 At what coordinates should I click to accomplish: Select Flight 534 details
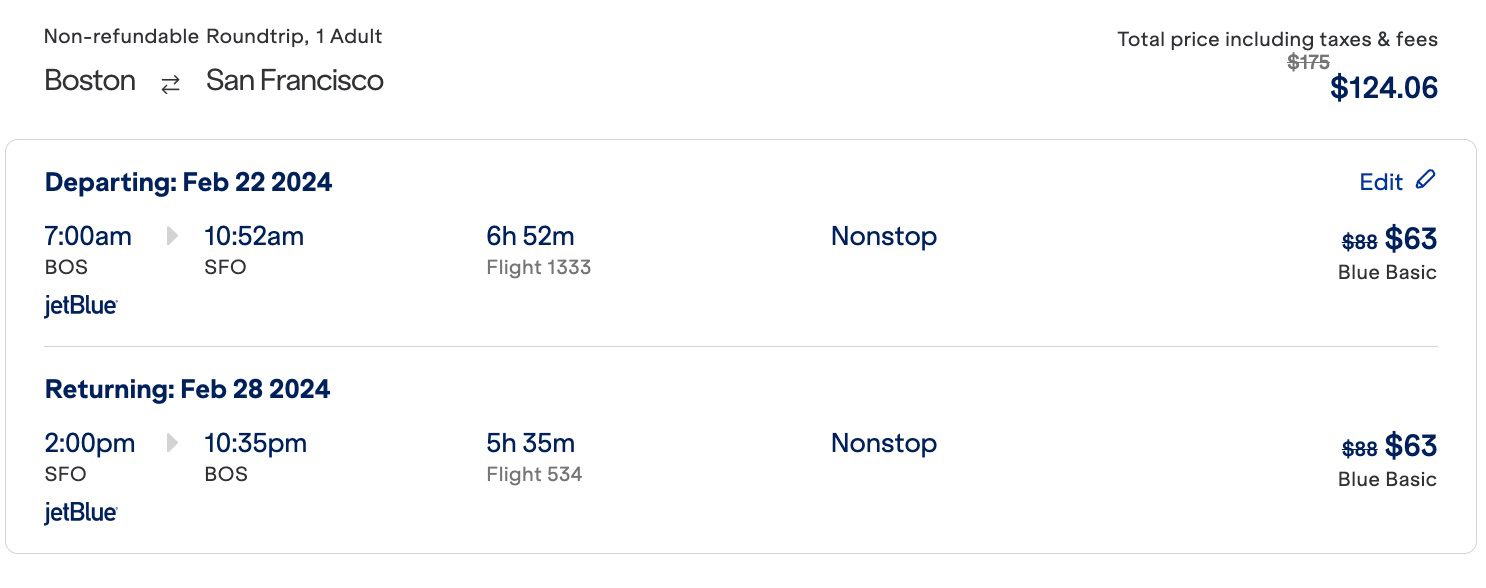click(534, 474)
